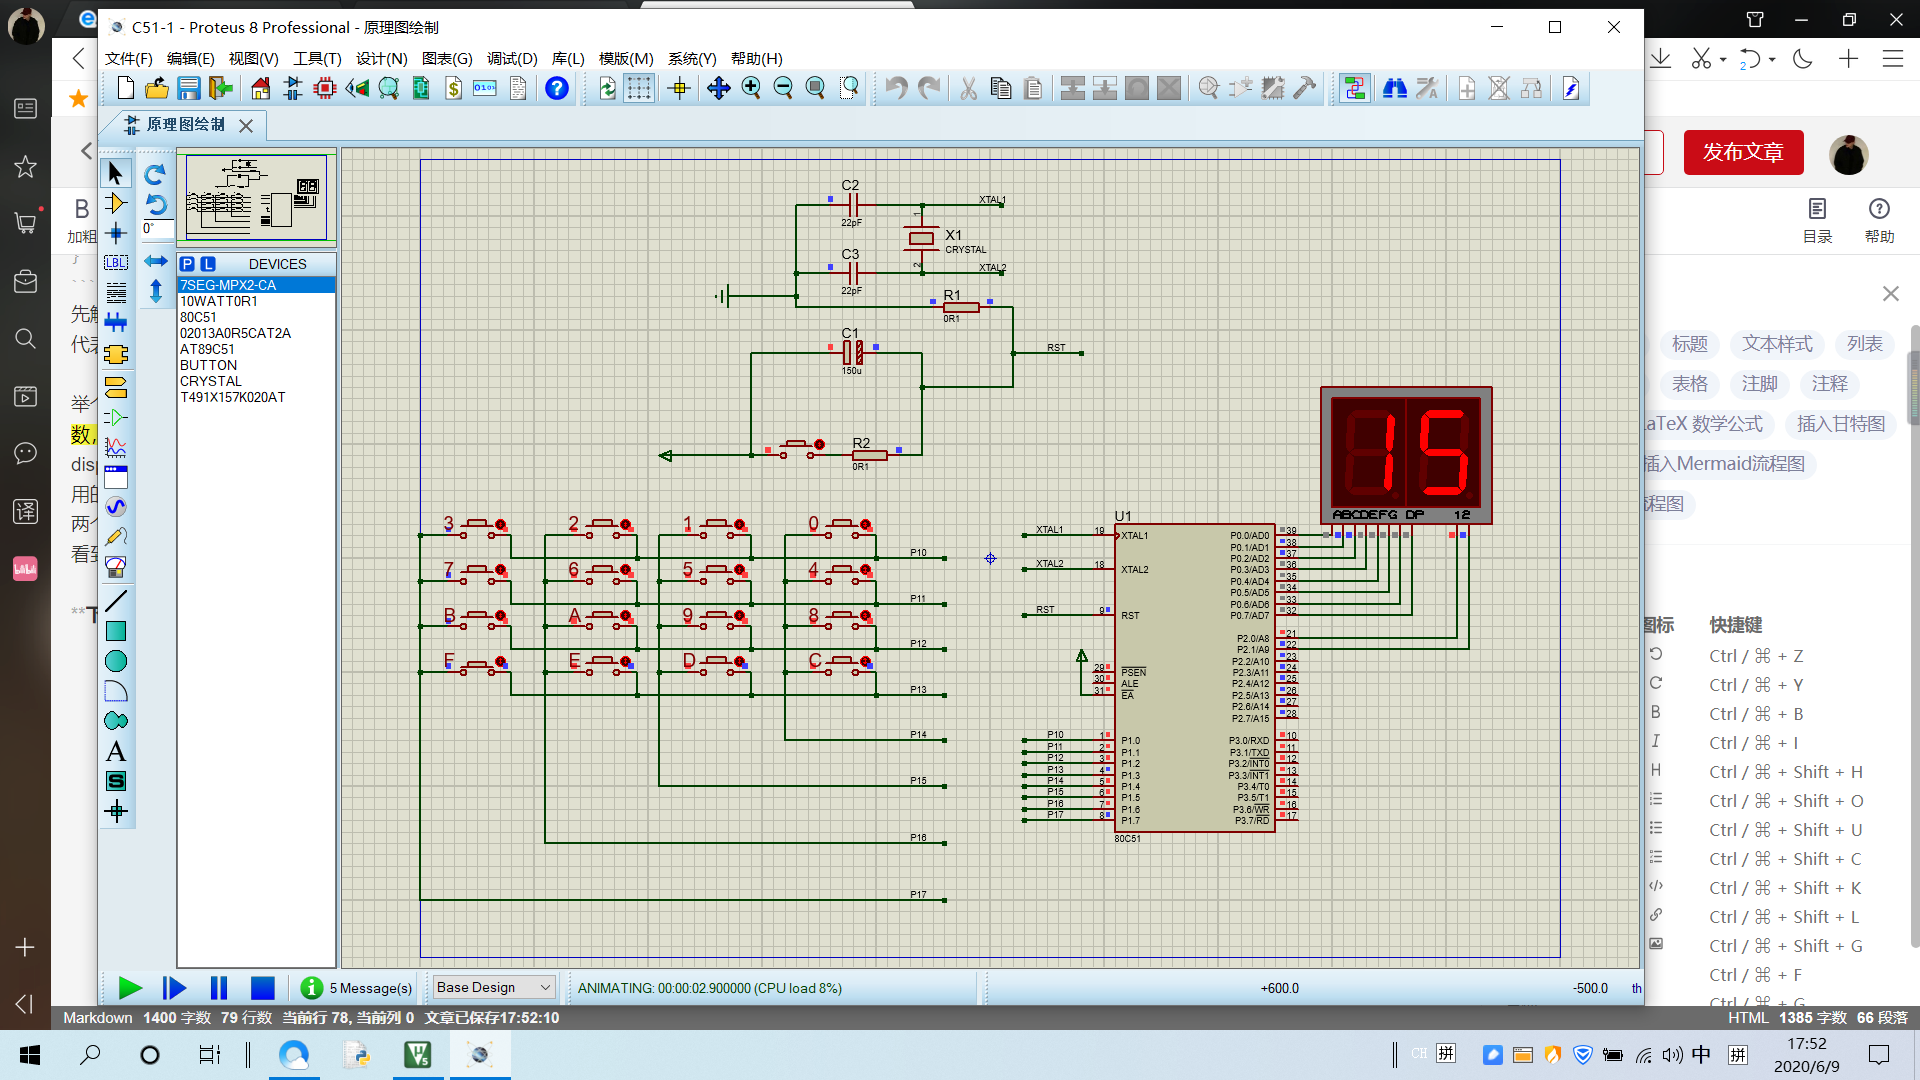
Task: Stop the simulation
Action: (x=262, y=988)
